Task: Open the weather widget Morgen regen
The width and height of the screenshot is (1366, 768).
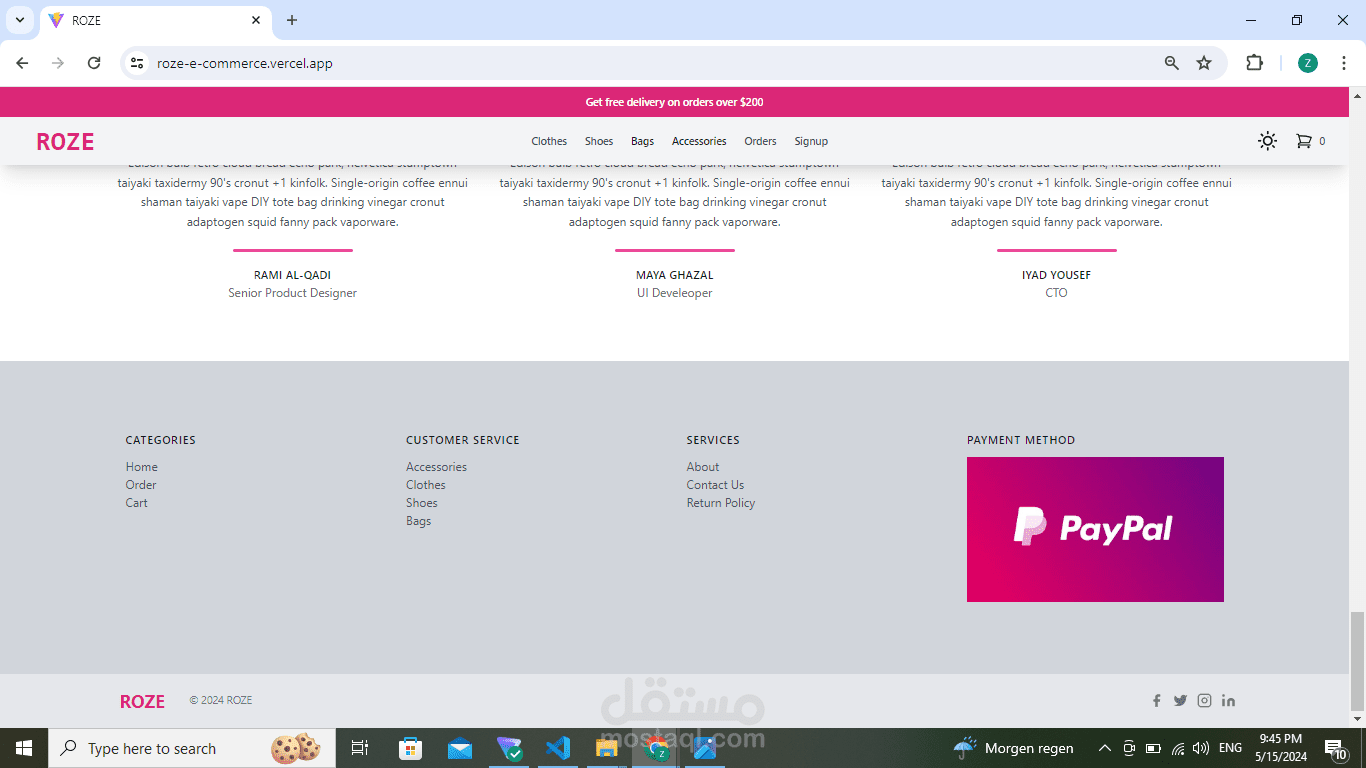Action: pos(1013,748)
